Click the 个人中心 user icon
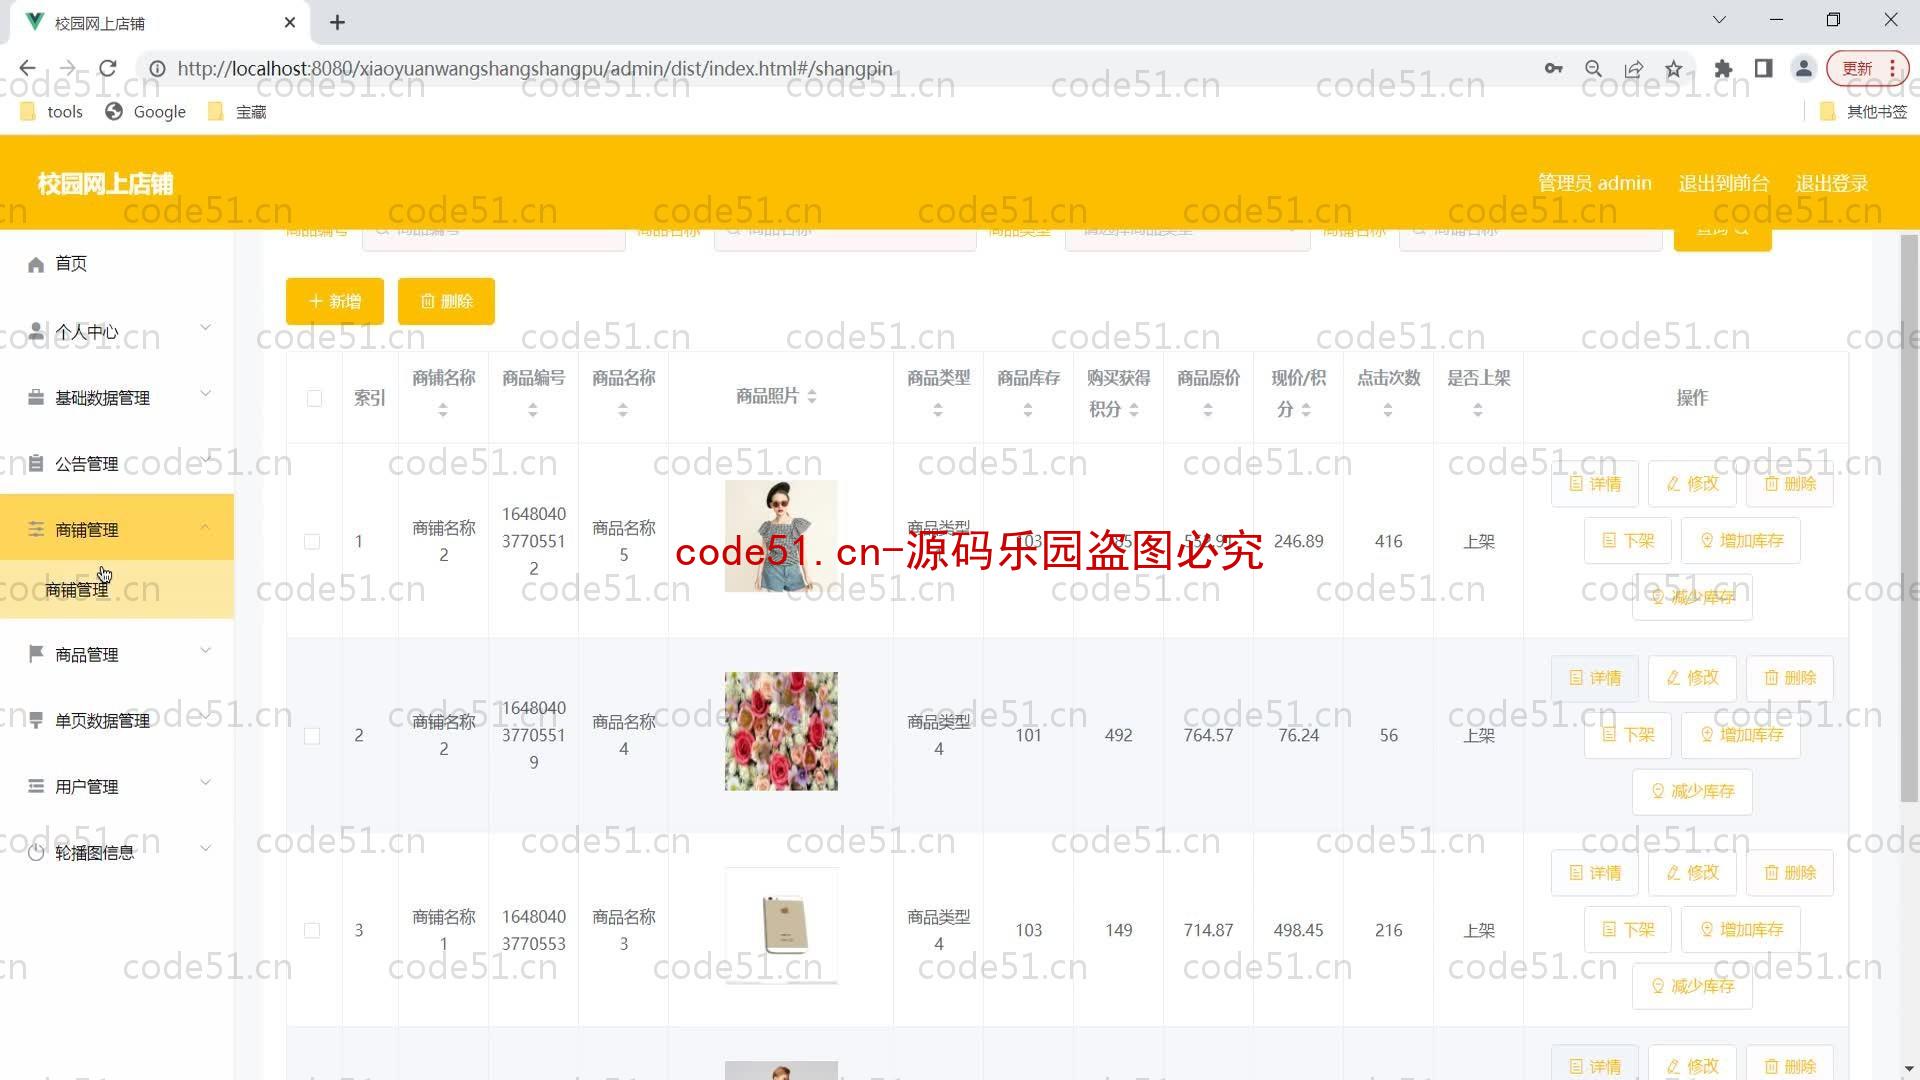Screen dimensions: 1920x1080 [x=36, y=331]
